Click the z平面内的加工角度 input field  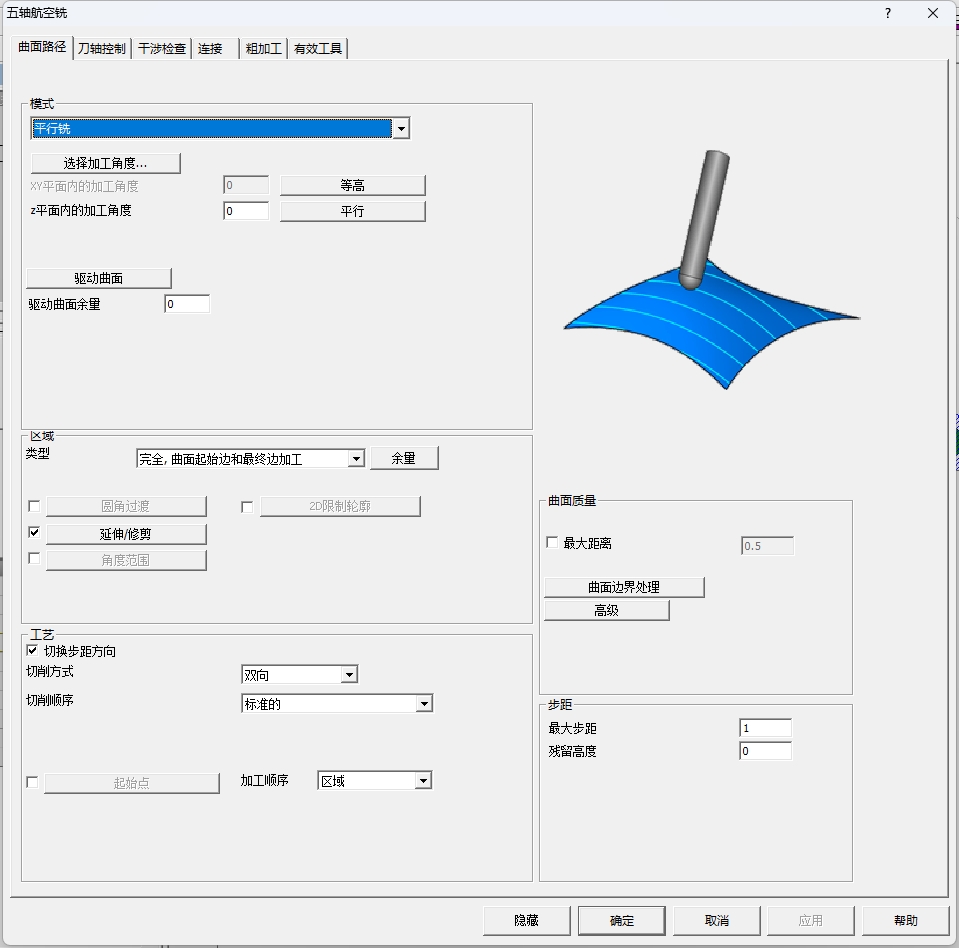[x=246, y=211]
